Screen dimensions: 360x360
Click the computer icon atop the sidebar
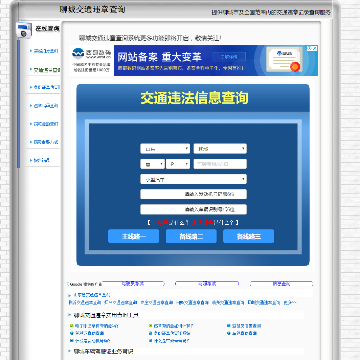(23, 30)
